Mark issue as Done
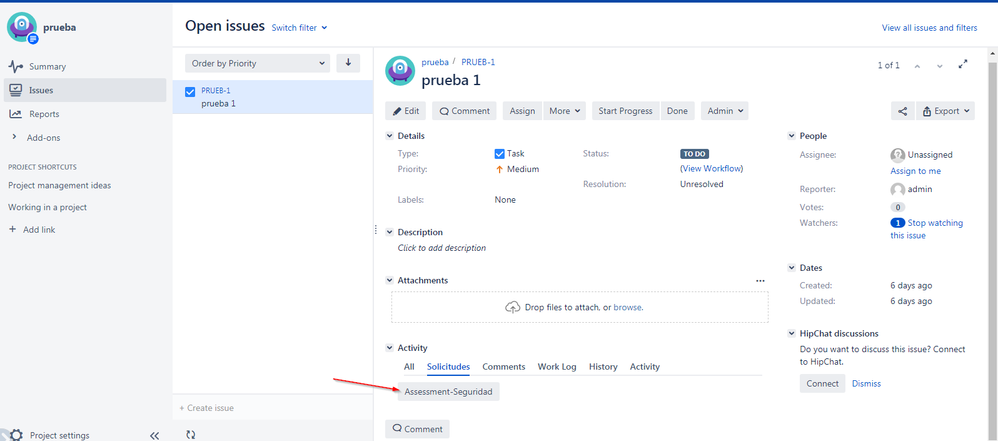This screenshot has height=441, width=998. (677, 111)
